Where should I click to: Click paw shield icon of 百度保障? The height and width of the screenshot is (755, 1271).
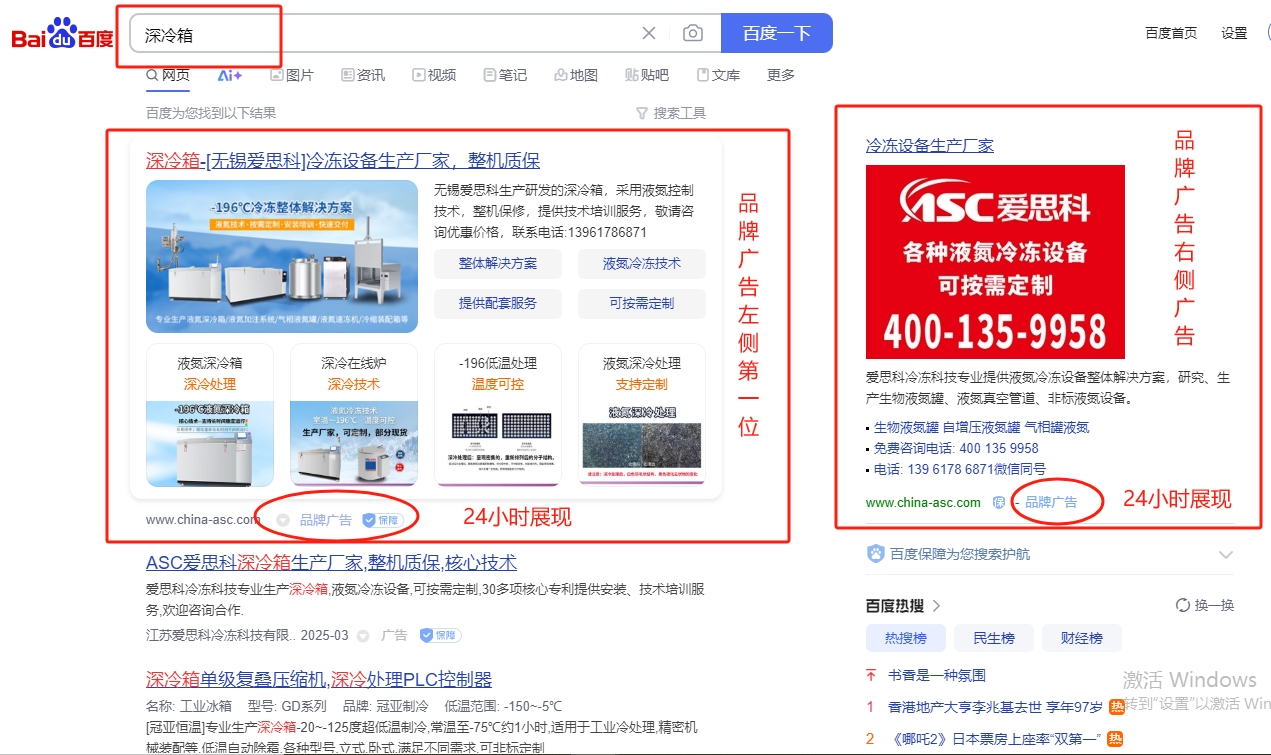click(876, 553)
